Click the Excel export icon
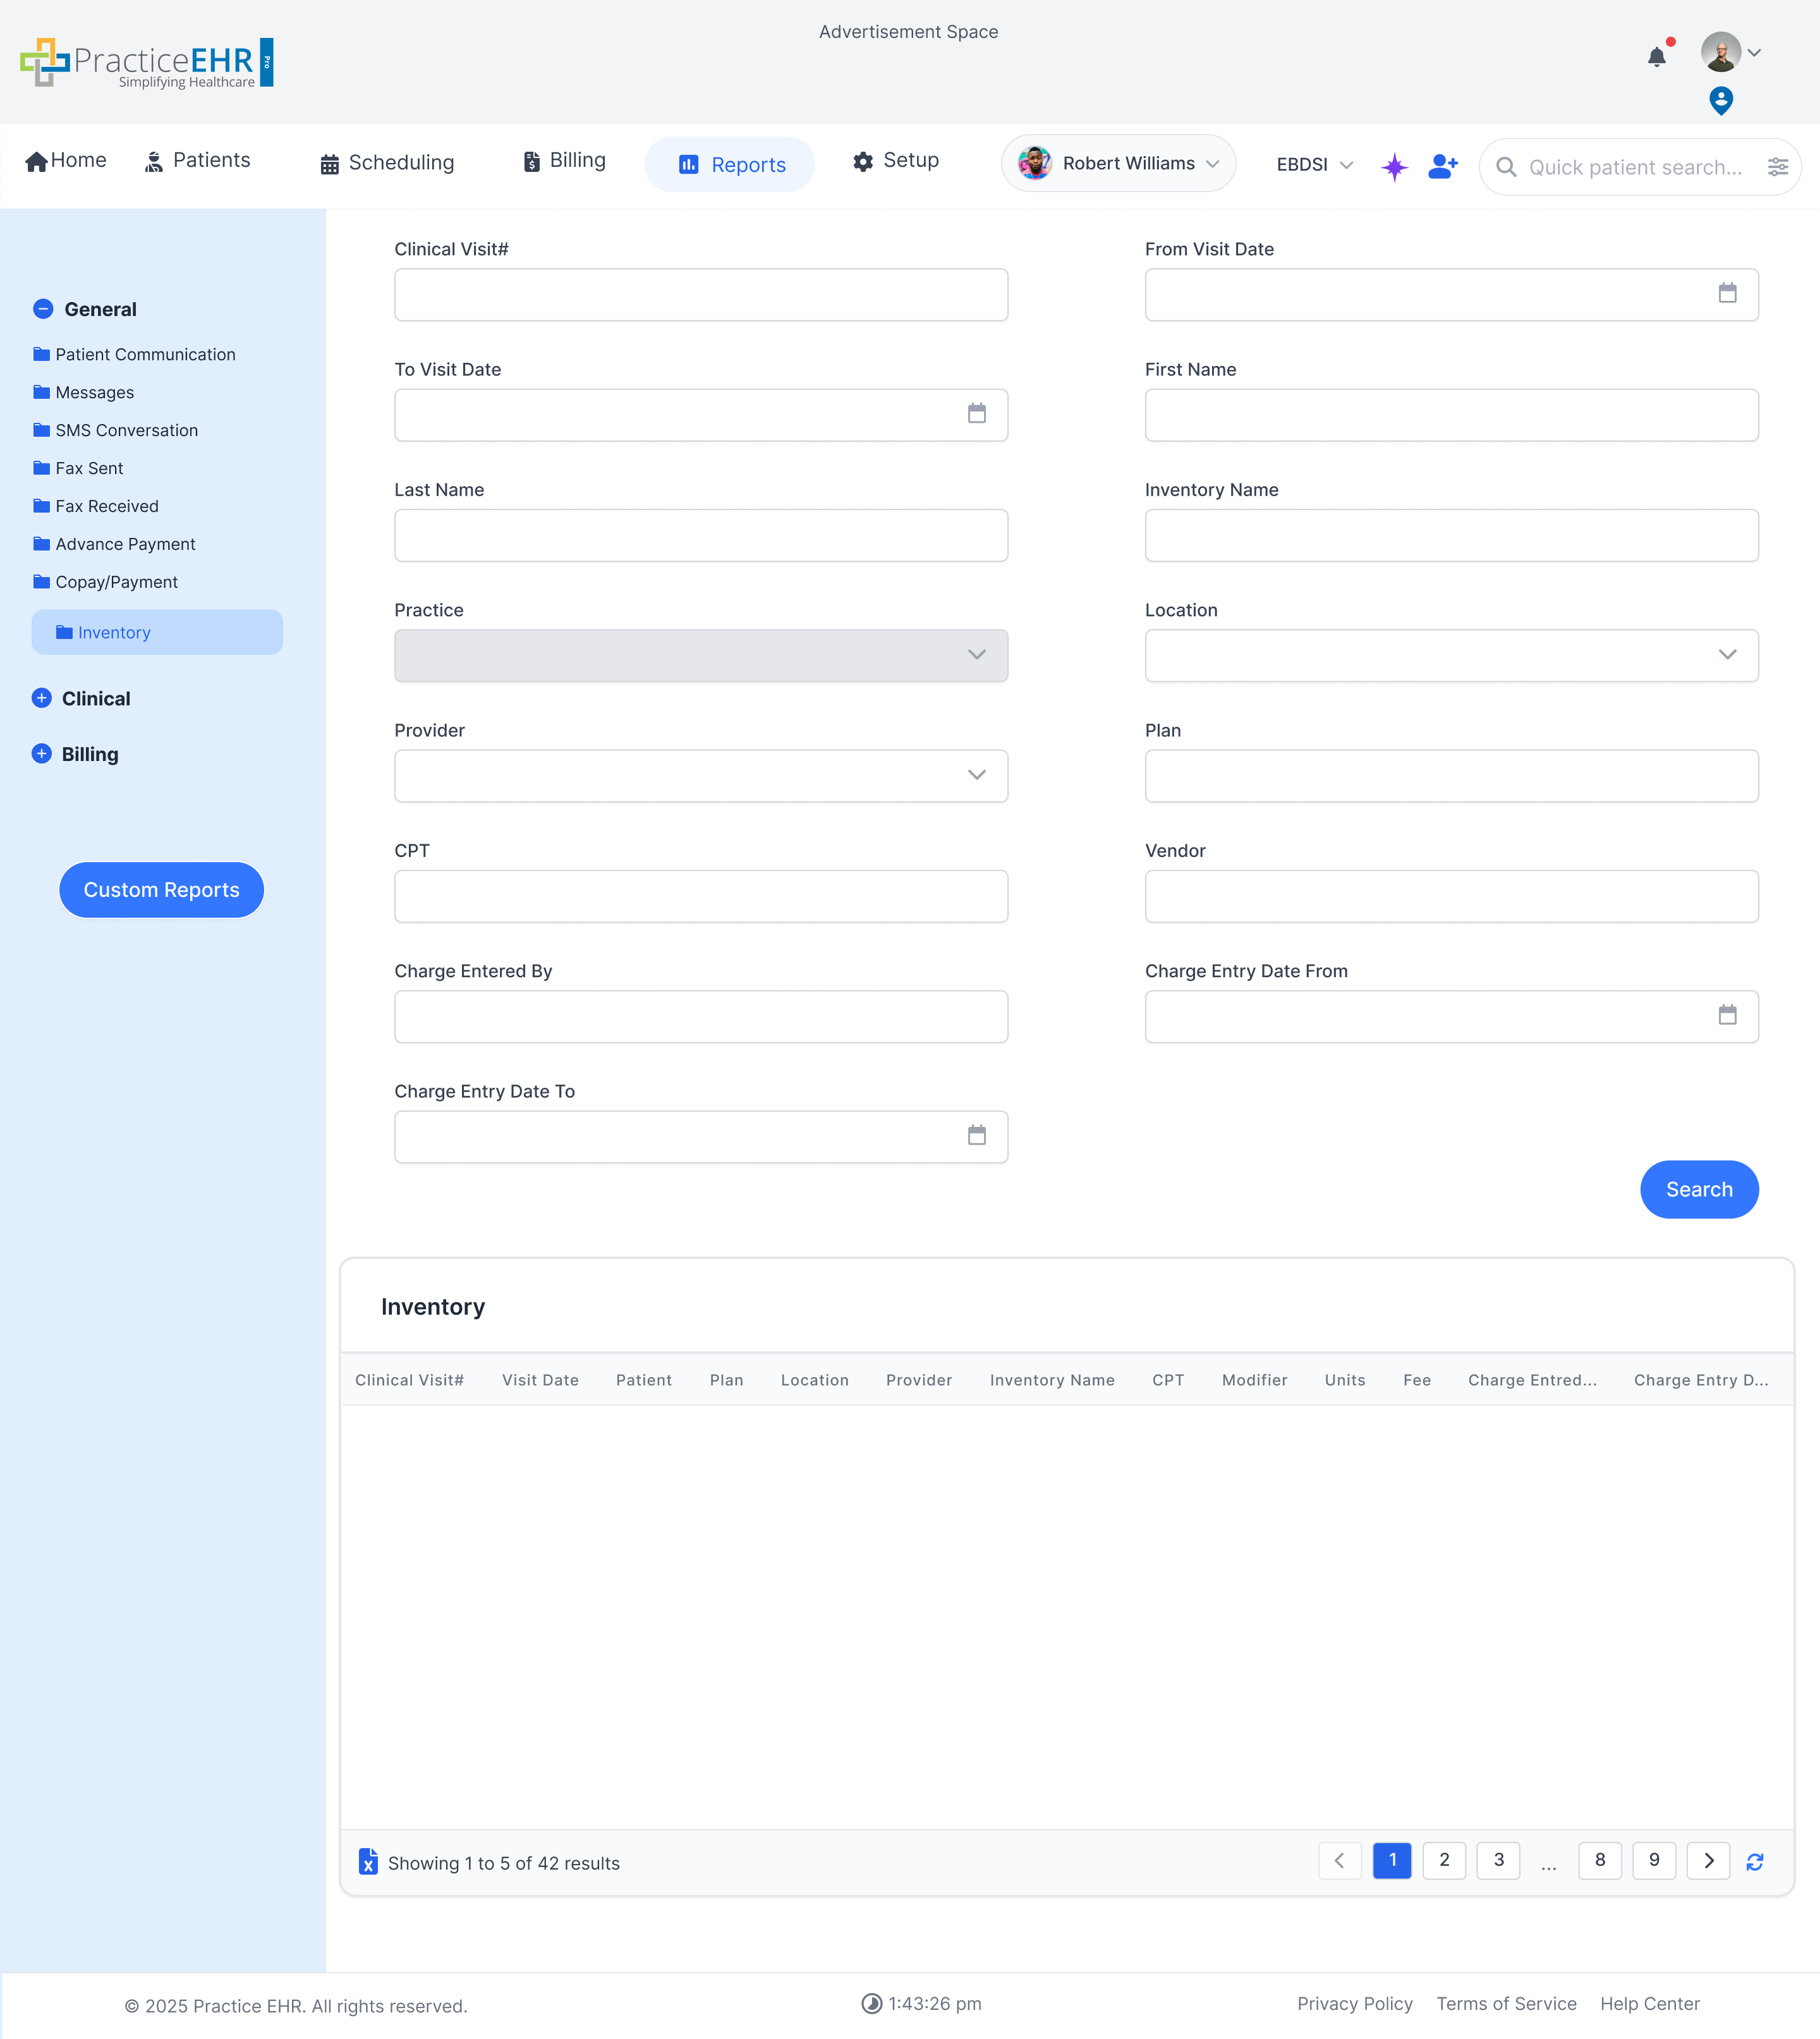The image size is (1820, 2039). coord(368,1861)
